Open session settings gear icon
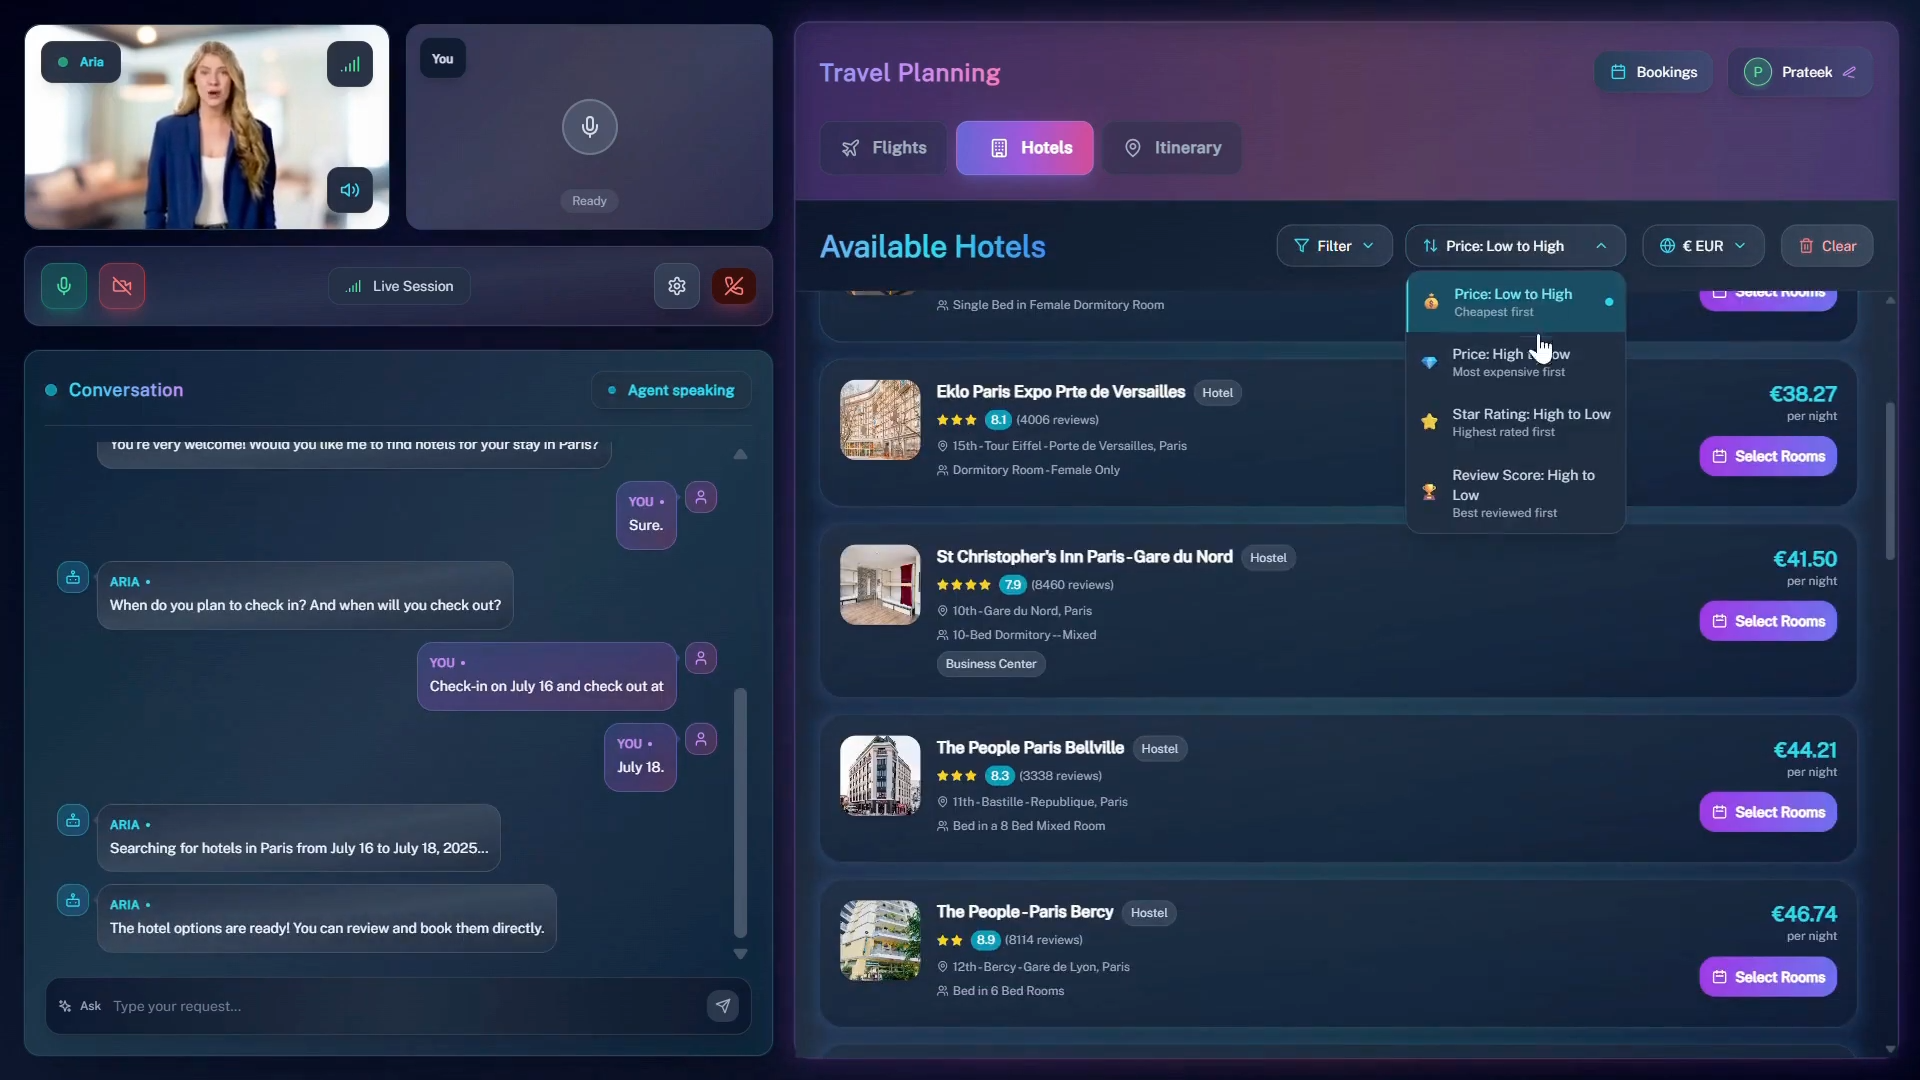Image resolution: width=1920 pixels, height=1080 pixels. click(x=677, y=286)
